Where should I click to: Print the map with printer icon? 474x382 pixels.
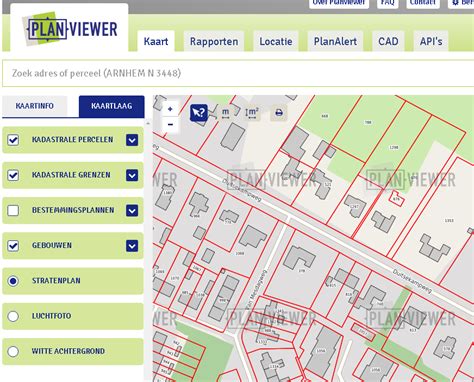(279, 113)
